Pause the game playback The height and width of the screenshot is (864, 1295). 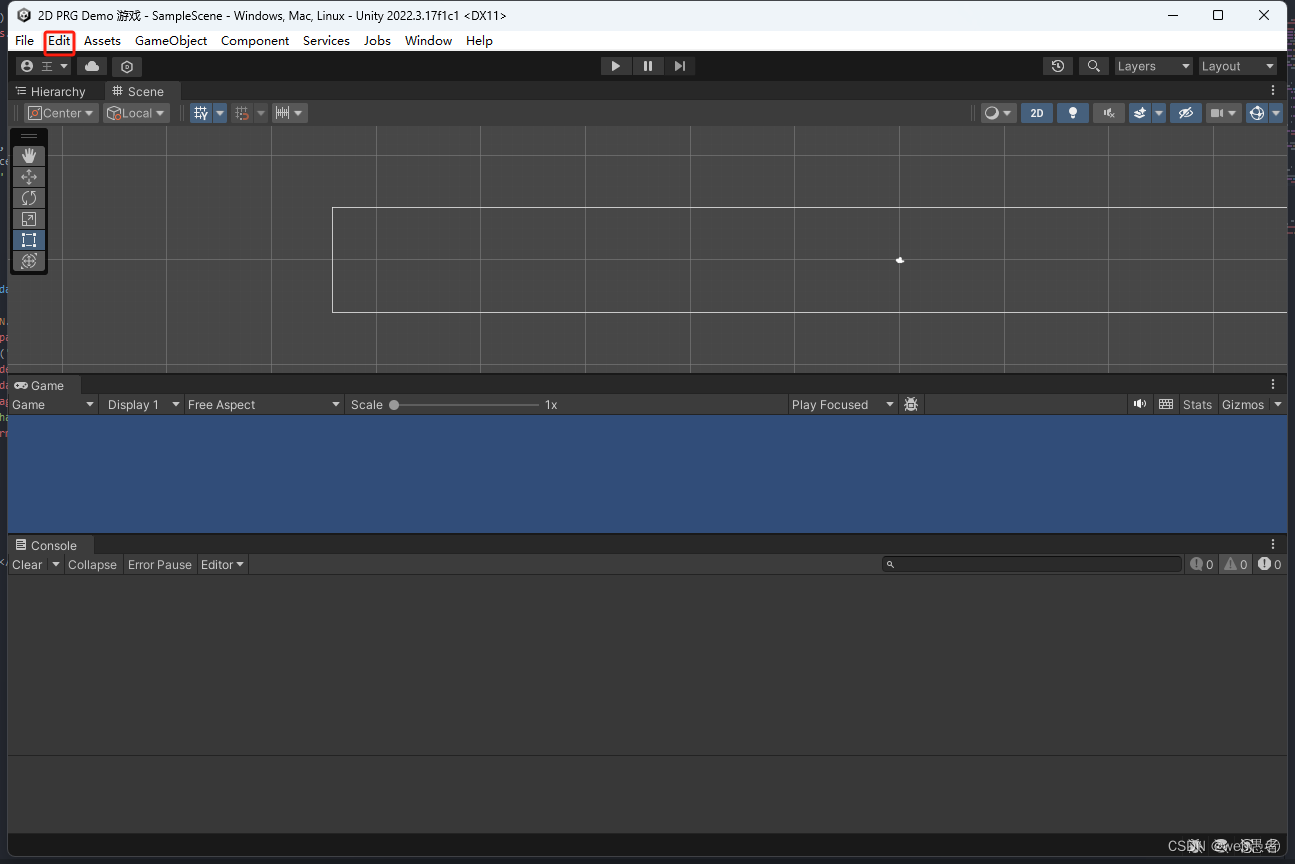[648, 66]
